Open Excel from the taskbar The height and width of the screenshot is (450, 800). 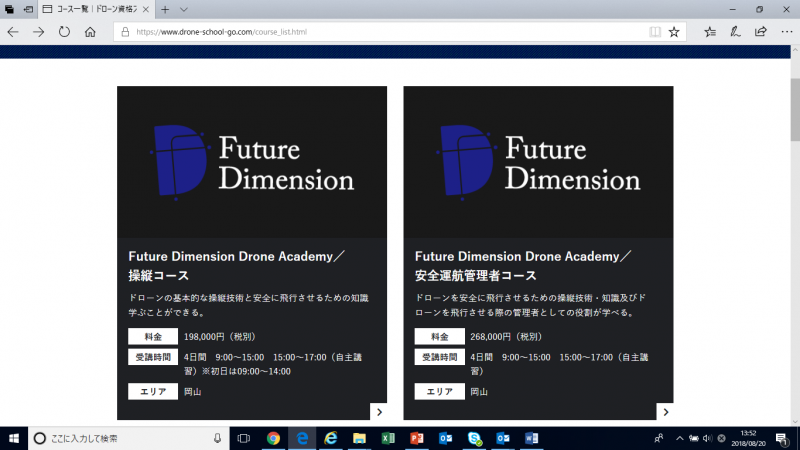(388, 438)
